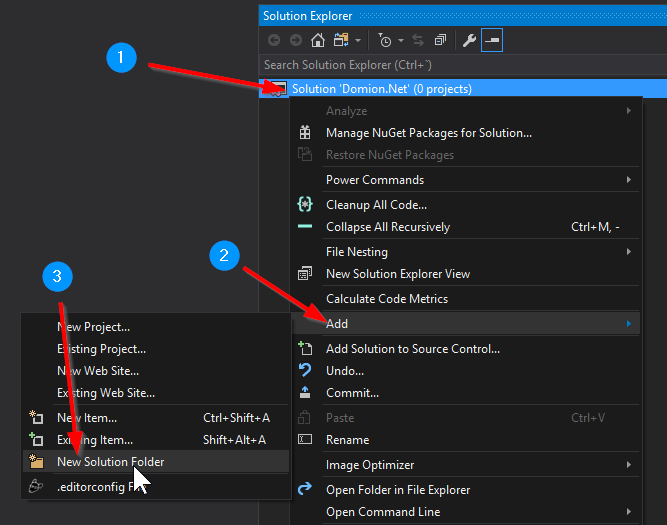Viewport: 667px width, 525px height.
Task: Click the Open Folder blue arrow icon
Action: [305, 489]
